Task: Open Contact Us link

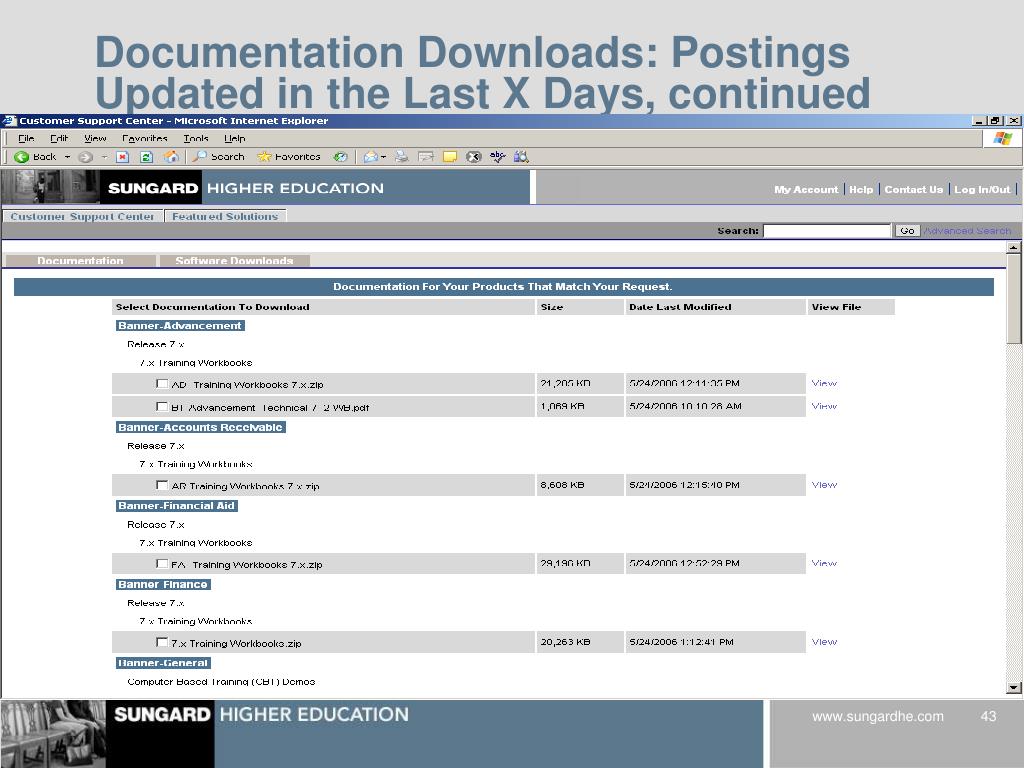Action: 914,189
